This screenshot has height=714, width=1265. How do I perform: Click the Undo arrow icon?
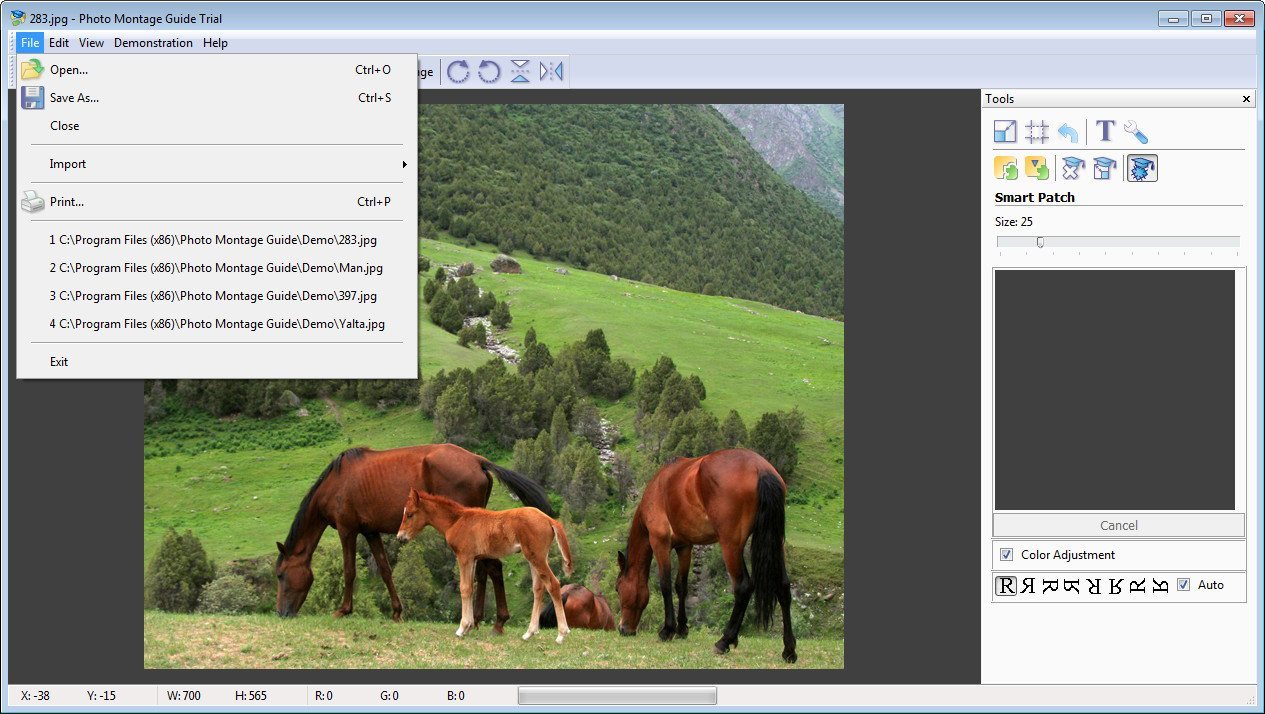[1068, 131]
